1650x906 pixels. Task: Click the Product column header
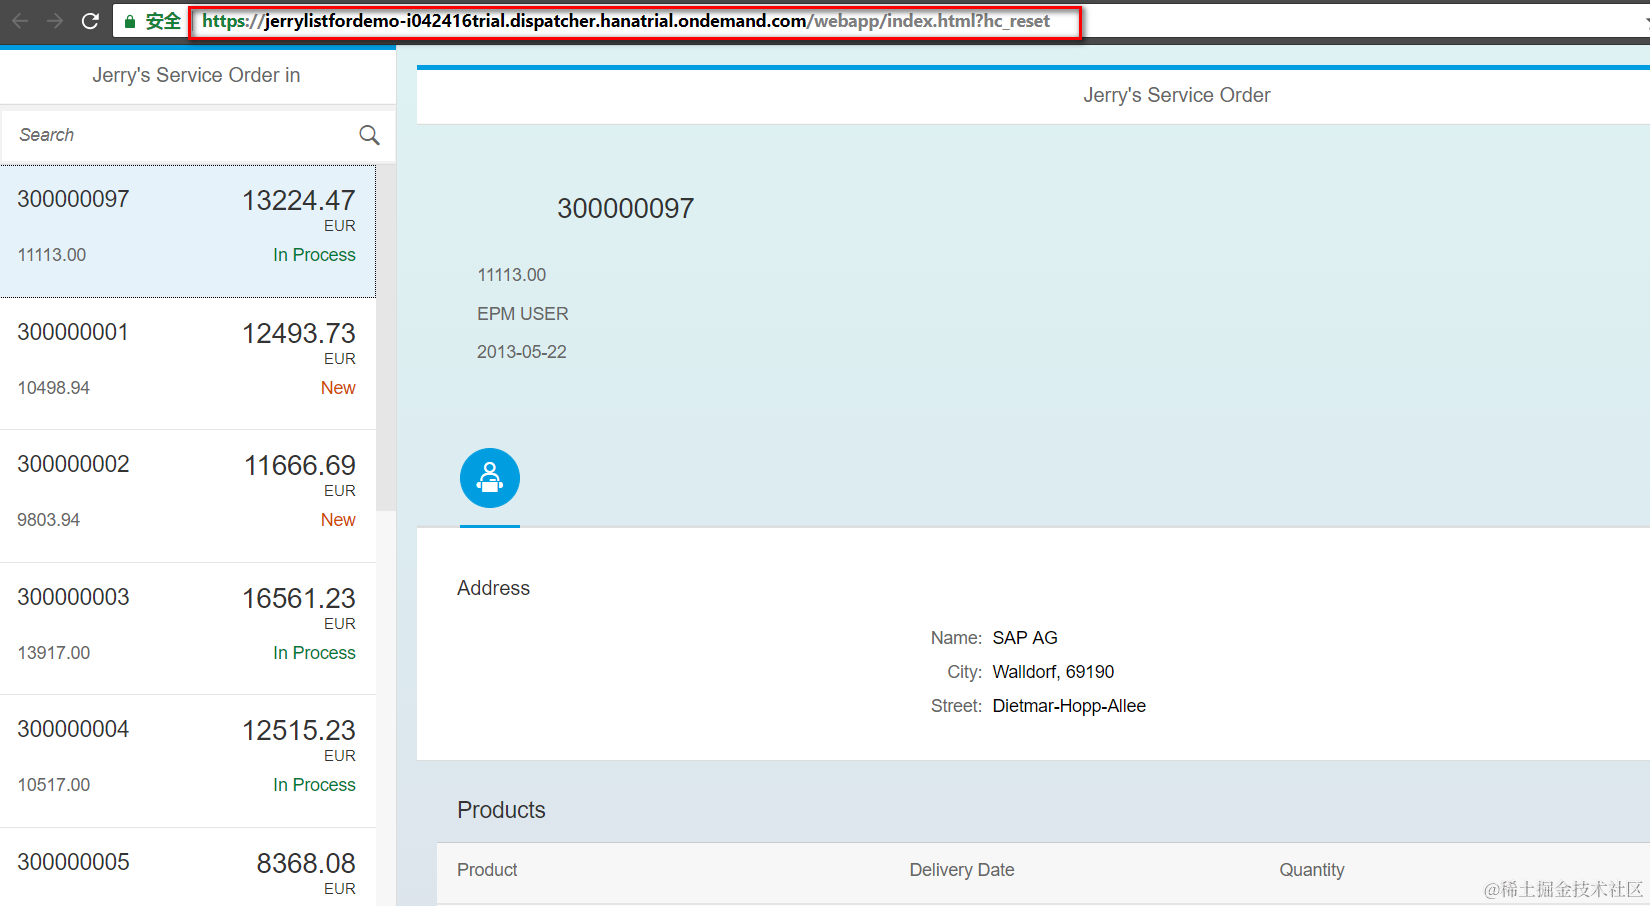[x=487, y=870]
